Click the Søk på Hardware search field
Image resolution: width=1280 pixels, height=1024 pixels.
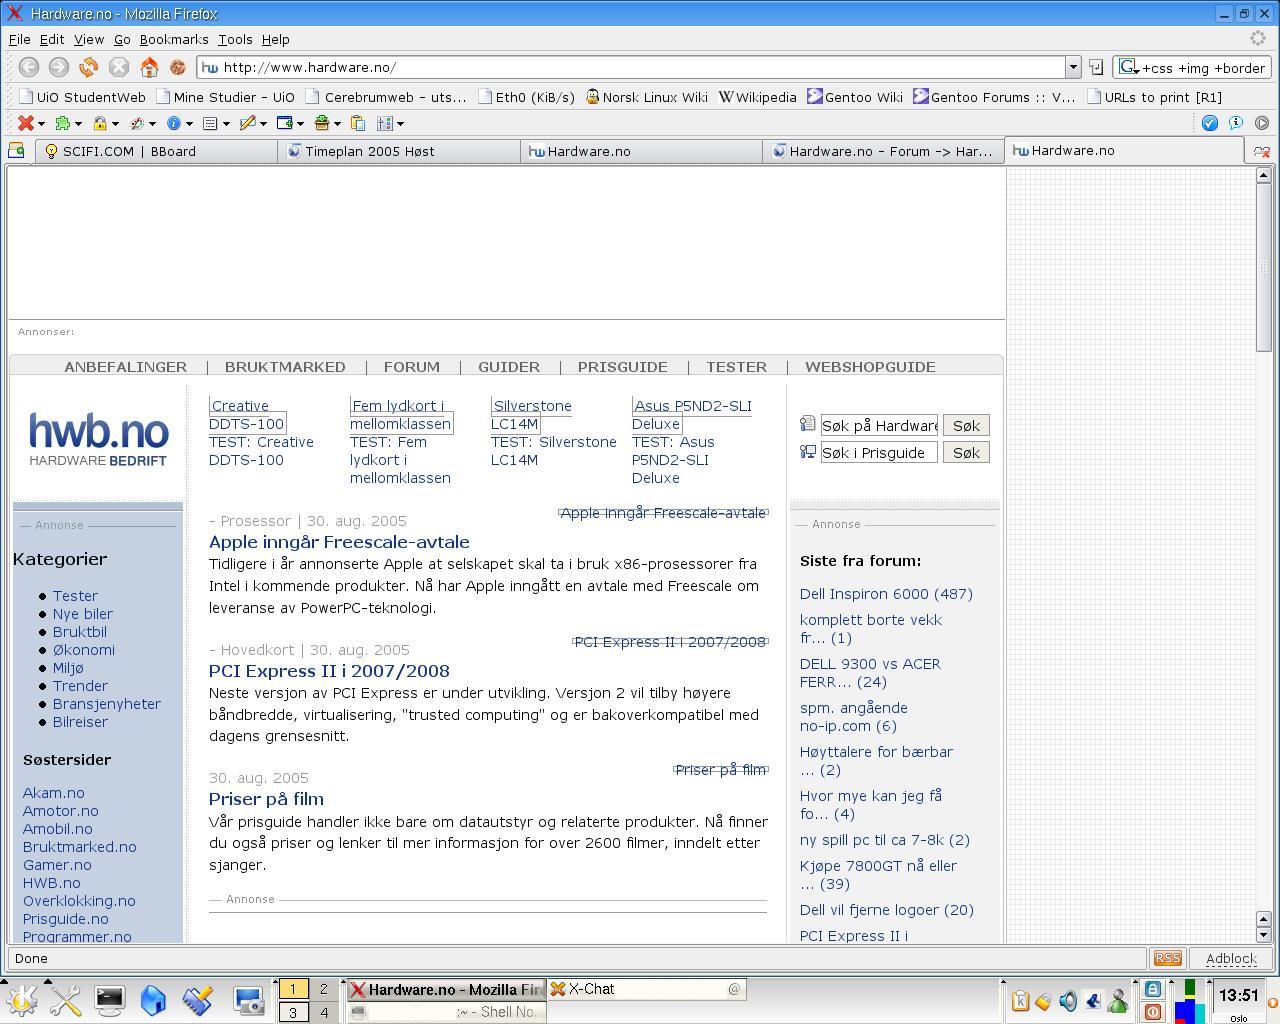click(879, 426)
